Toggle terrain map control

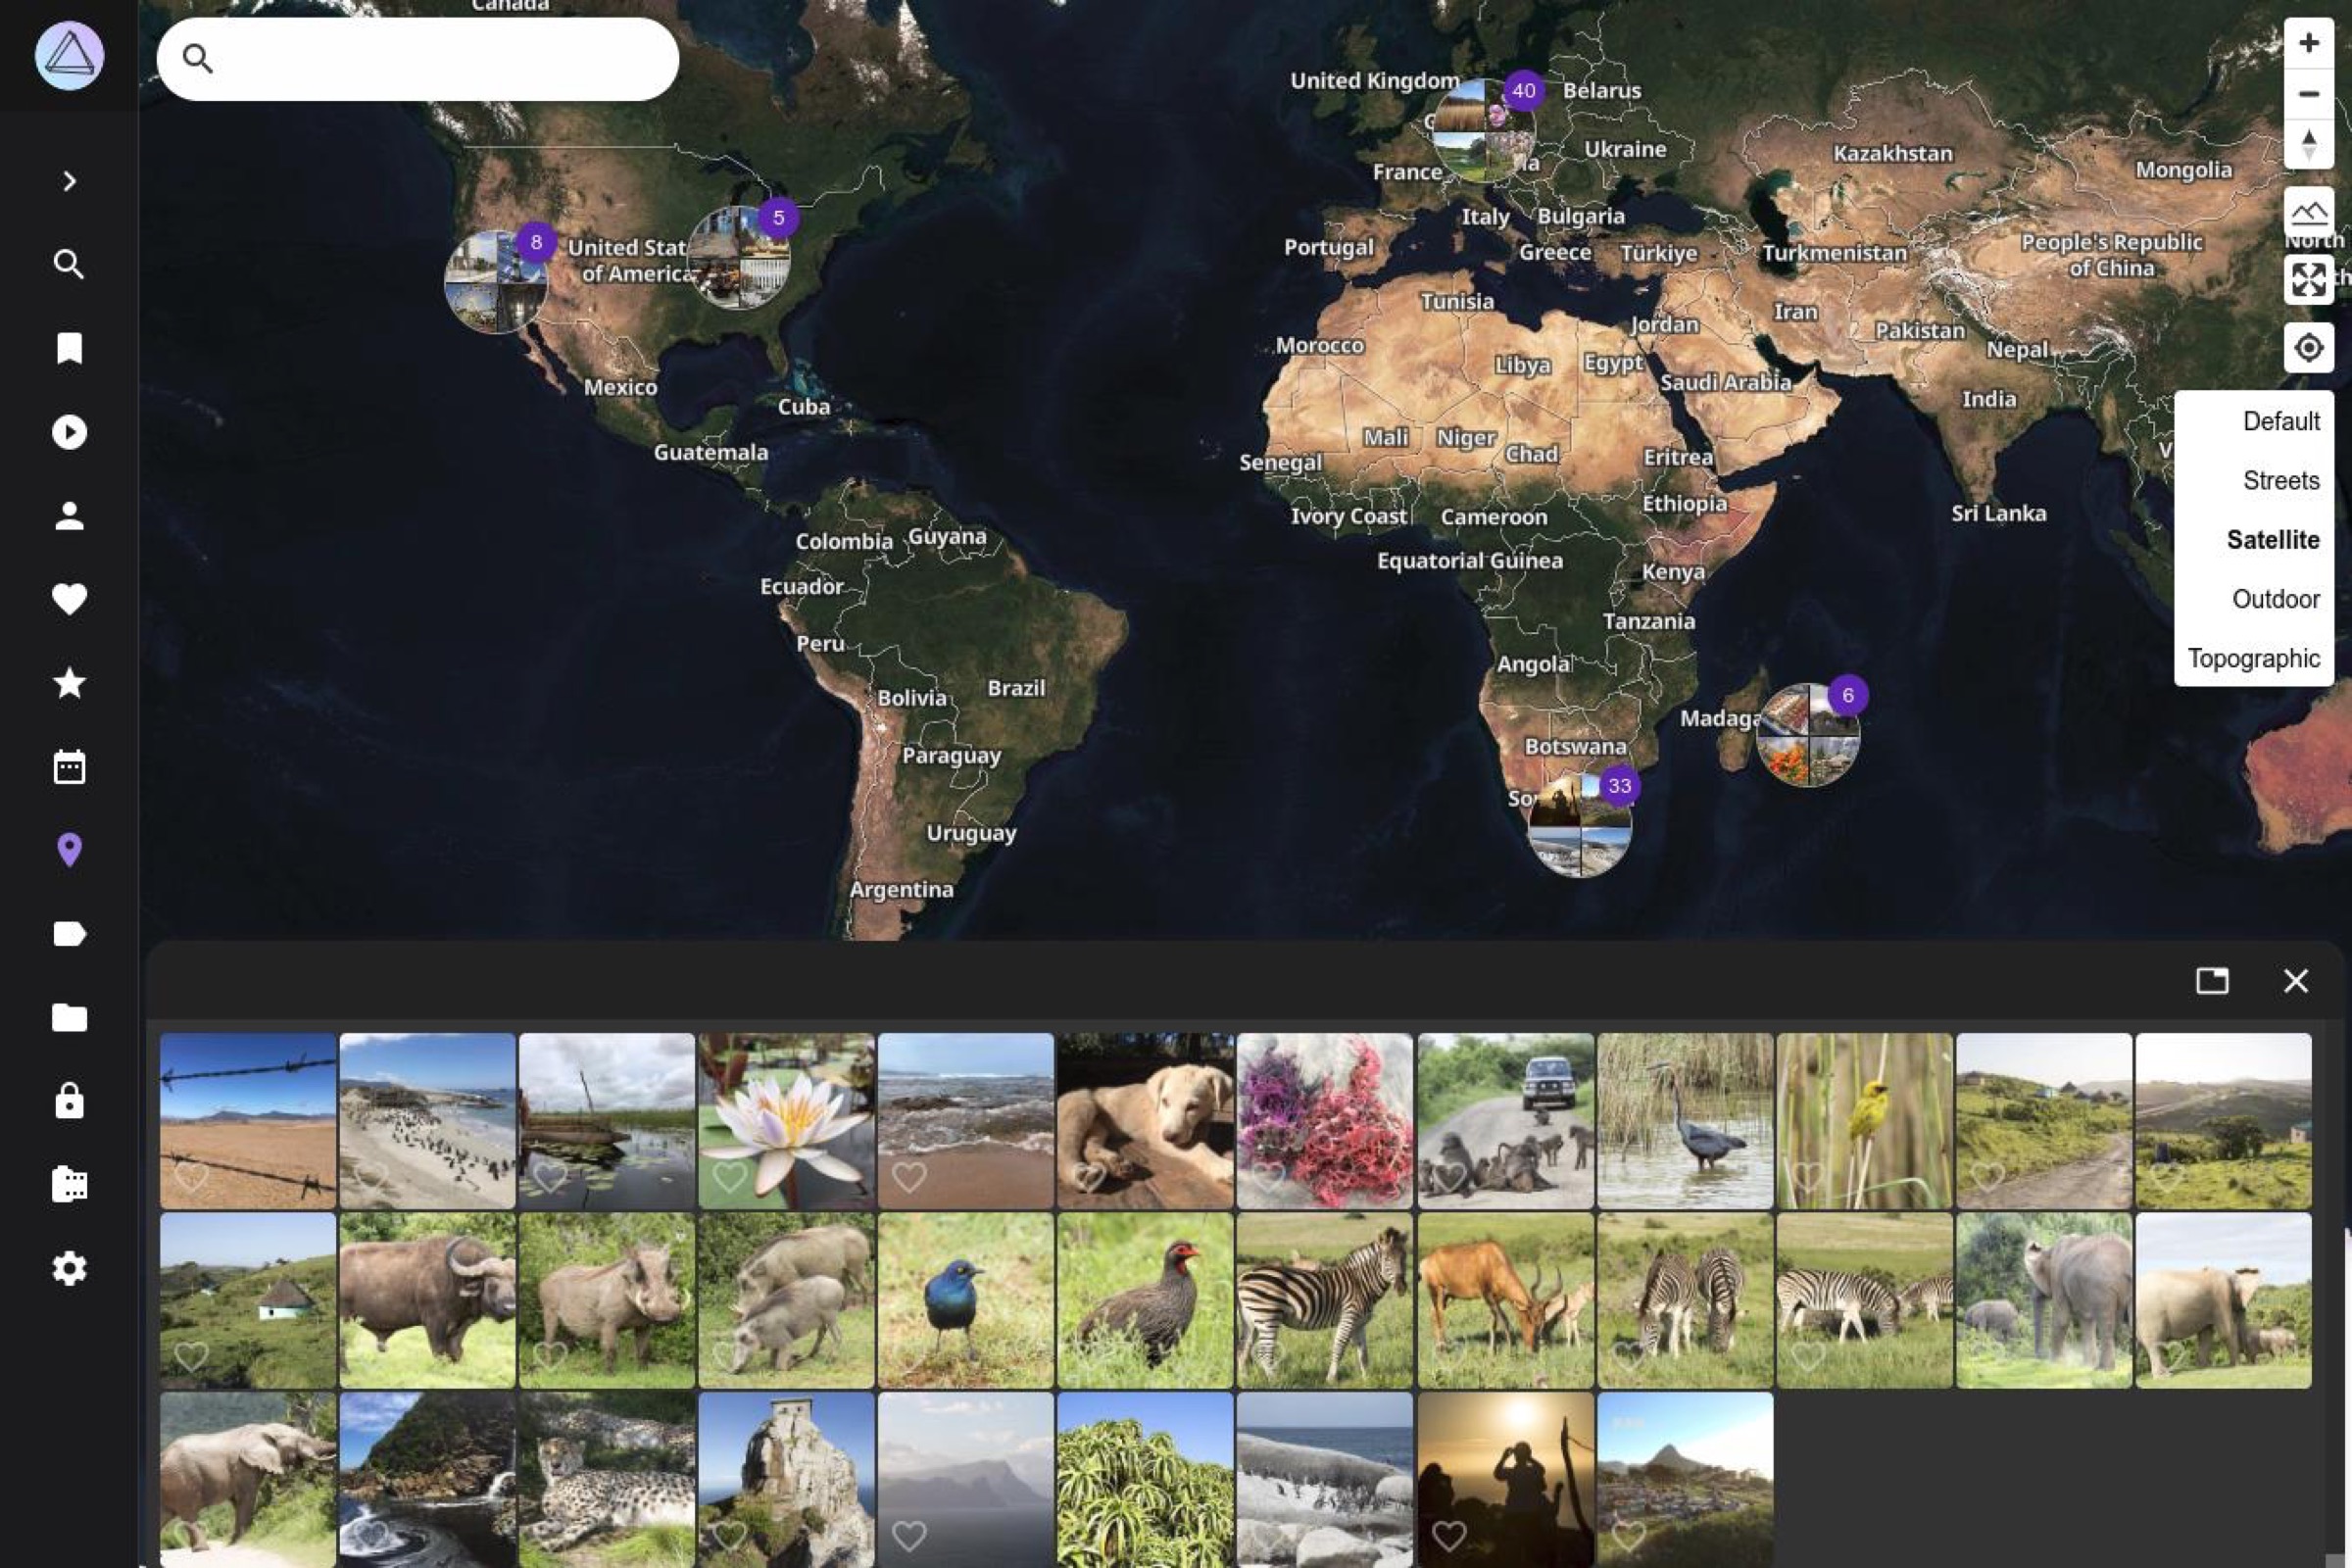point(2308,213)
